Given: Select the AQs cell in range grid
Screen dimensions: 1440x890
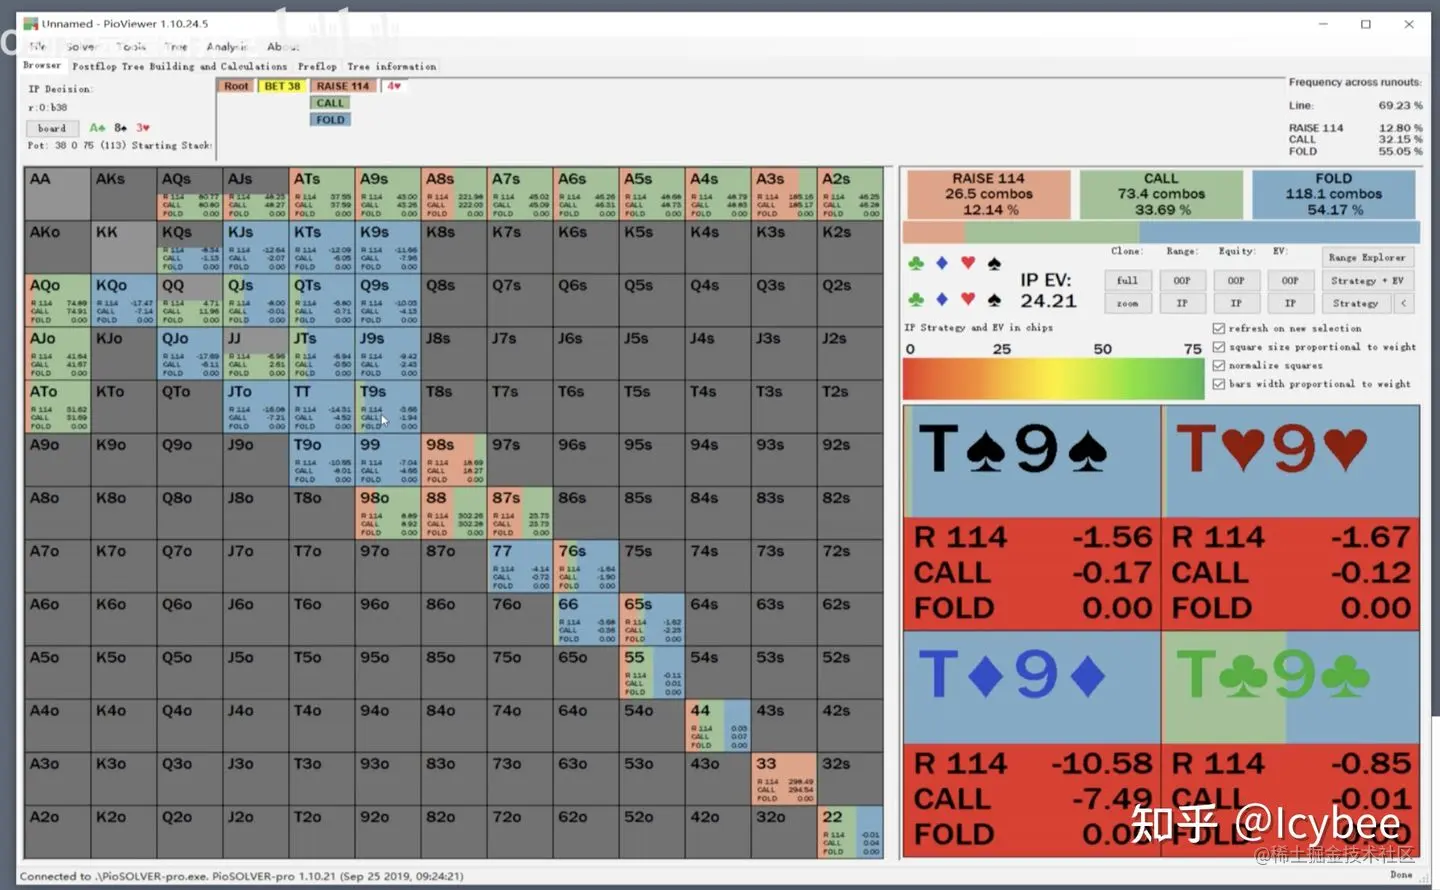Looking at the screenshot, I should pos(190,194).
